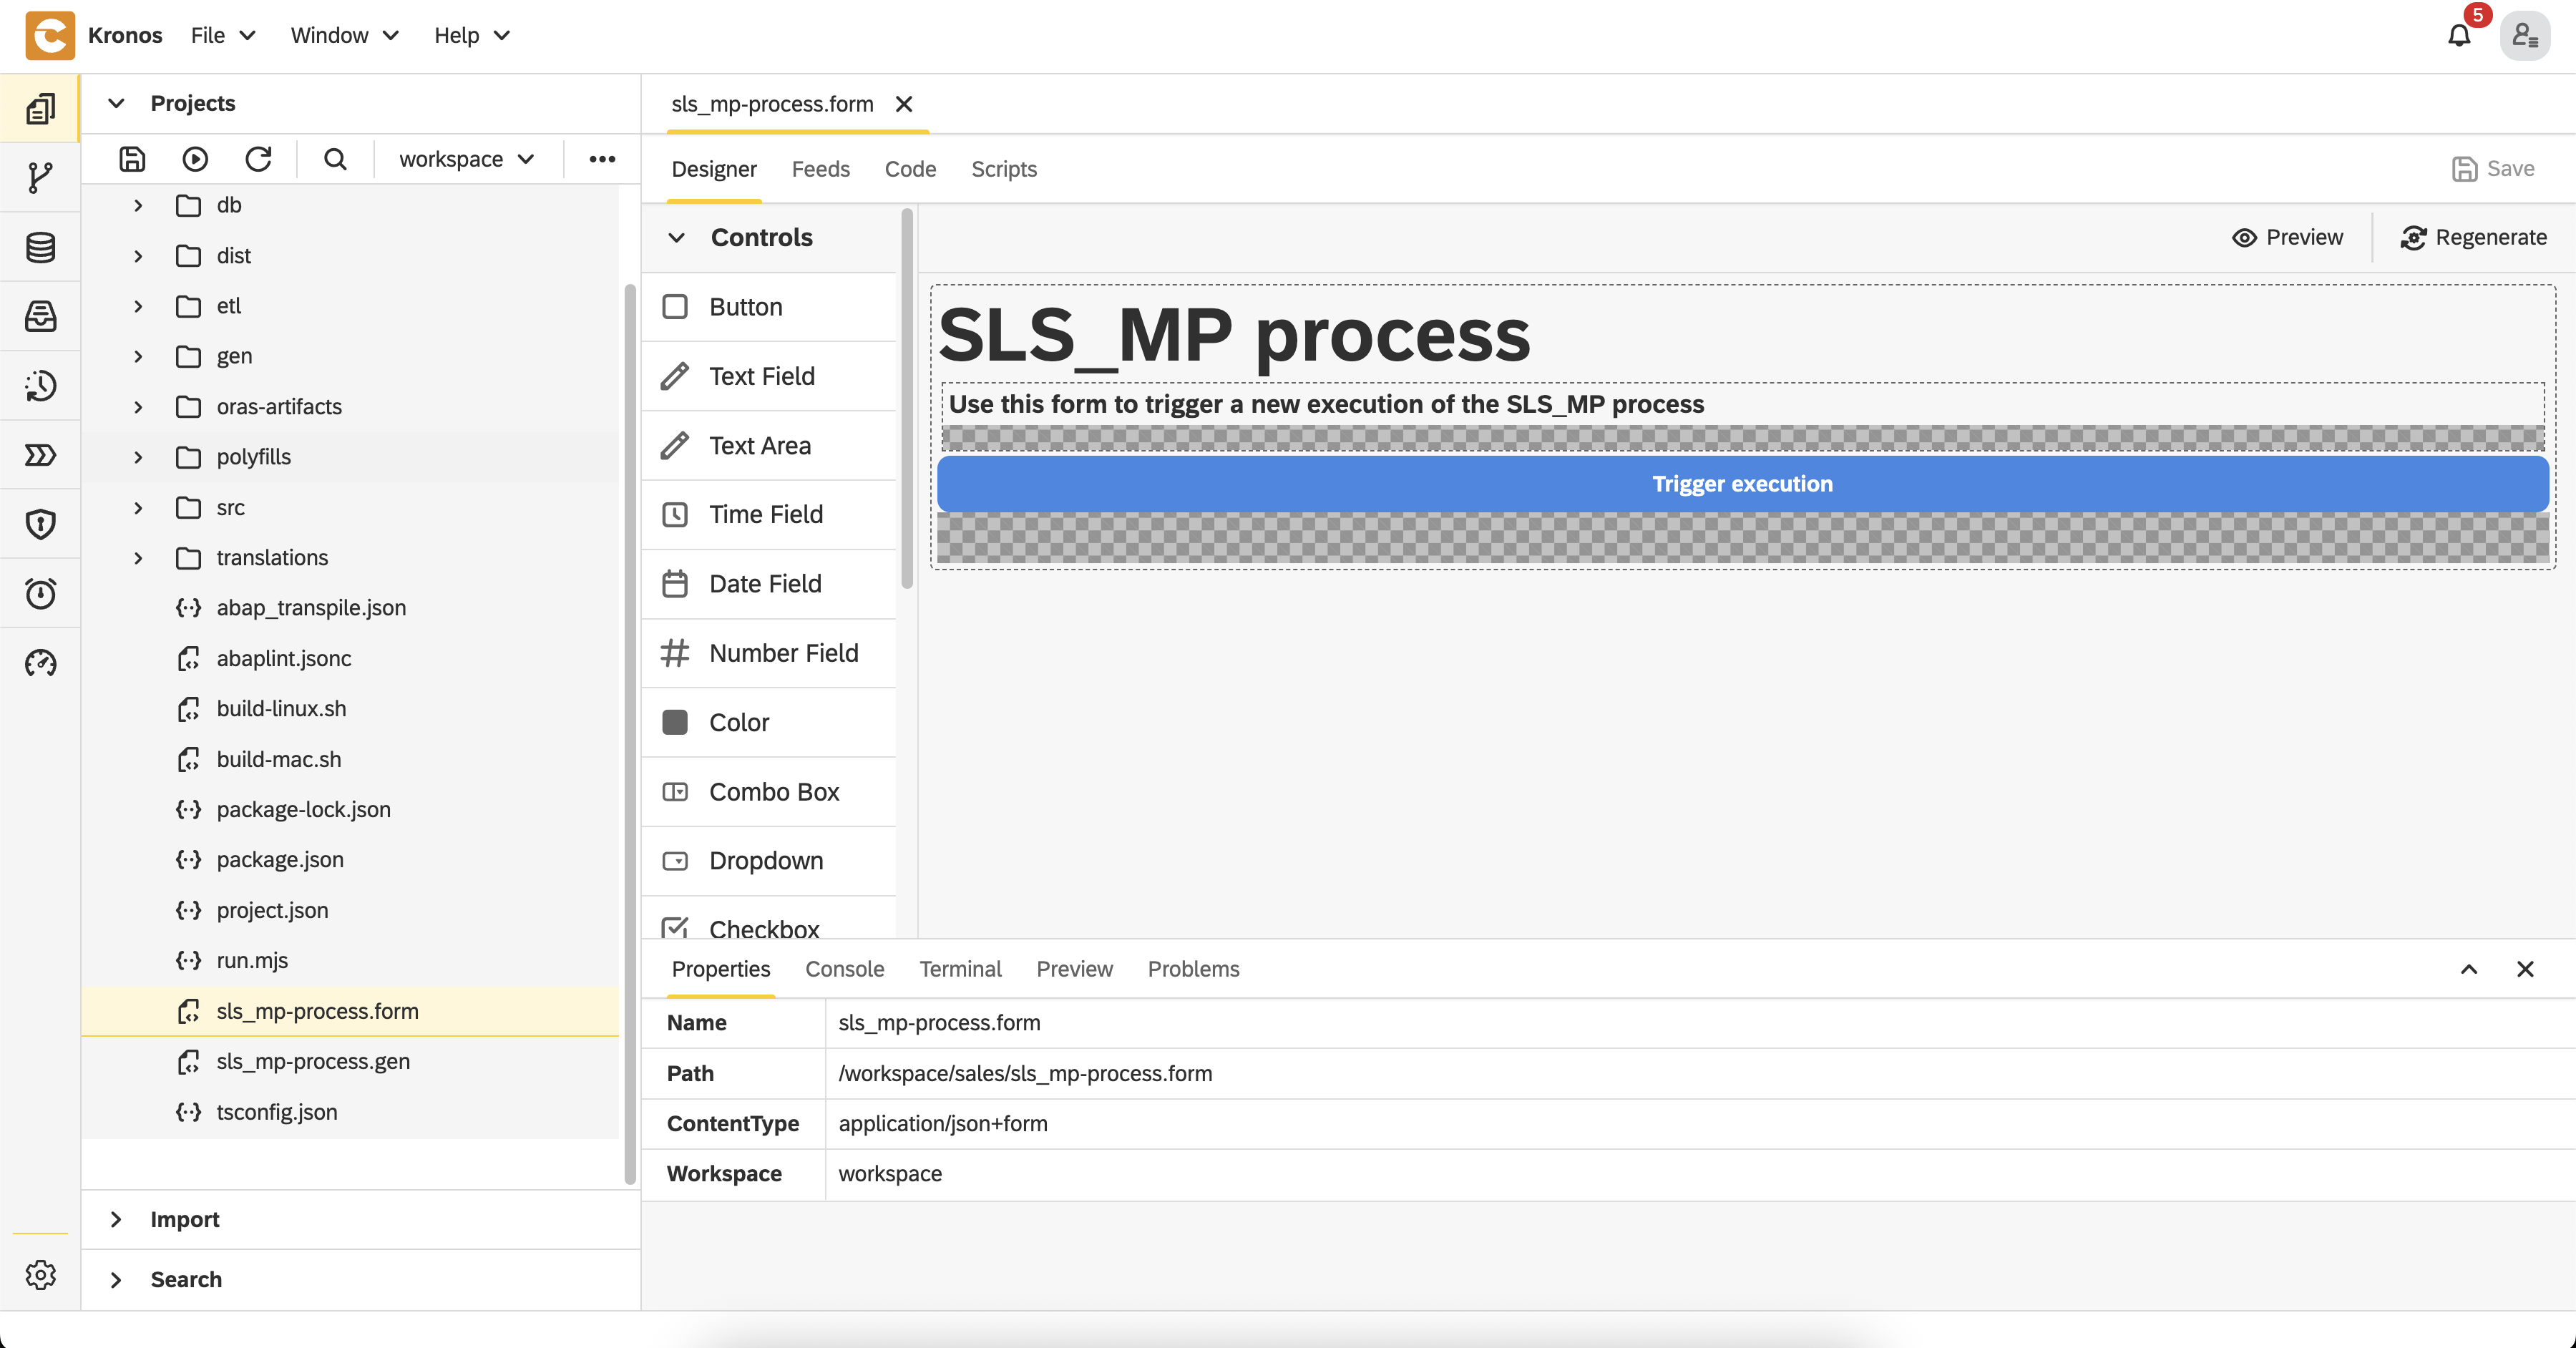This screenshot has height=1348, width=2576.
Task: Switch to the Terminal tab
Action: click(960, 969)
